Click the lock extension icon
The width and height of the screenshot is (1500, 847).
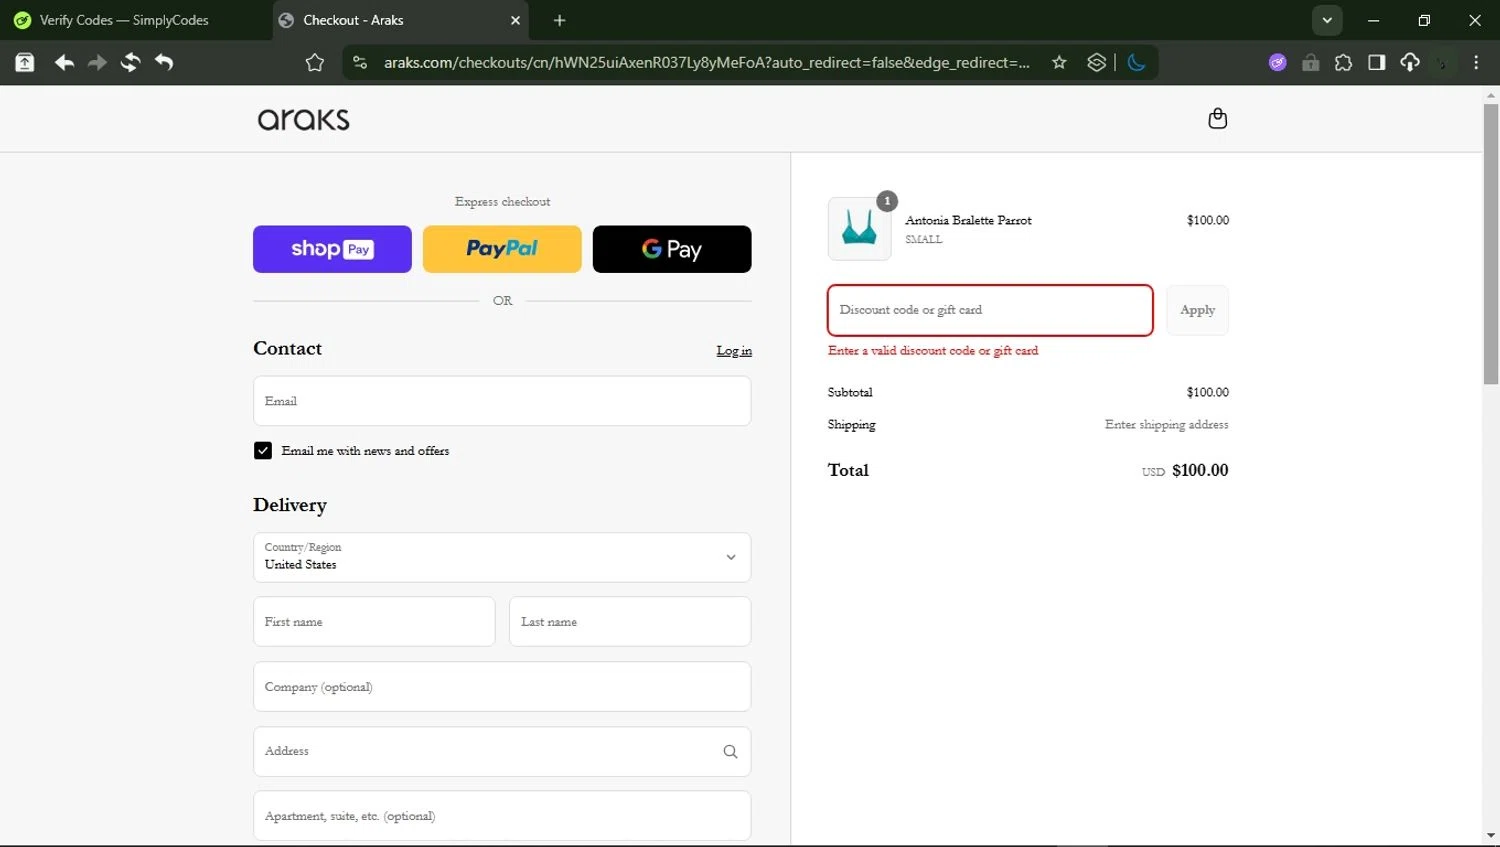[1310, 63]
